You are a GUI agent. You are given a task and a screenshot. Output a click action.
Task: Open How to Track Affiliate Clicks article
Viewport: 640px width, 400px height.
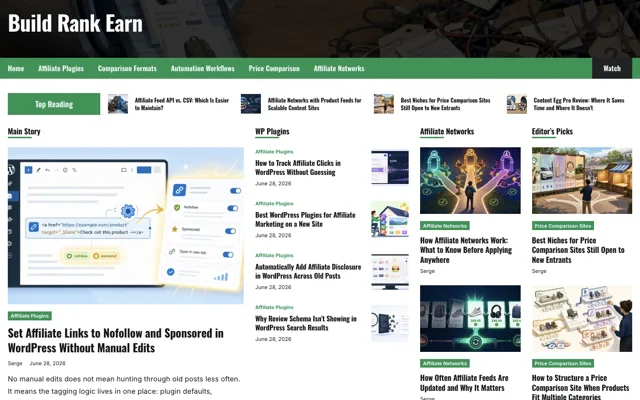point(298,168)
